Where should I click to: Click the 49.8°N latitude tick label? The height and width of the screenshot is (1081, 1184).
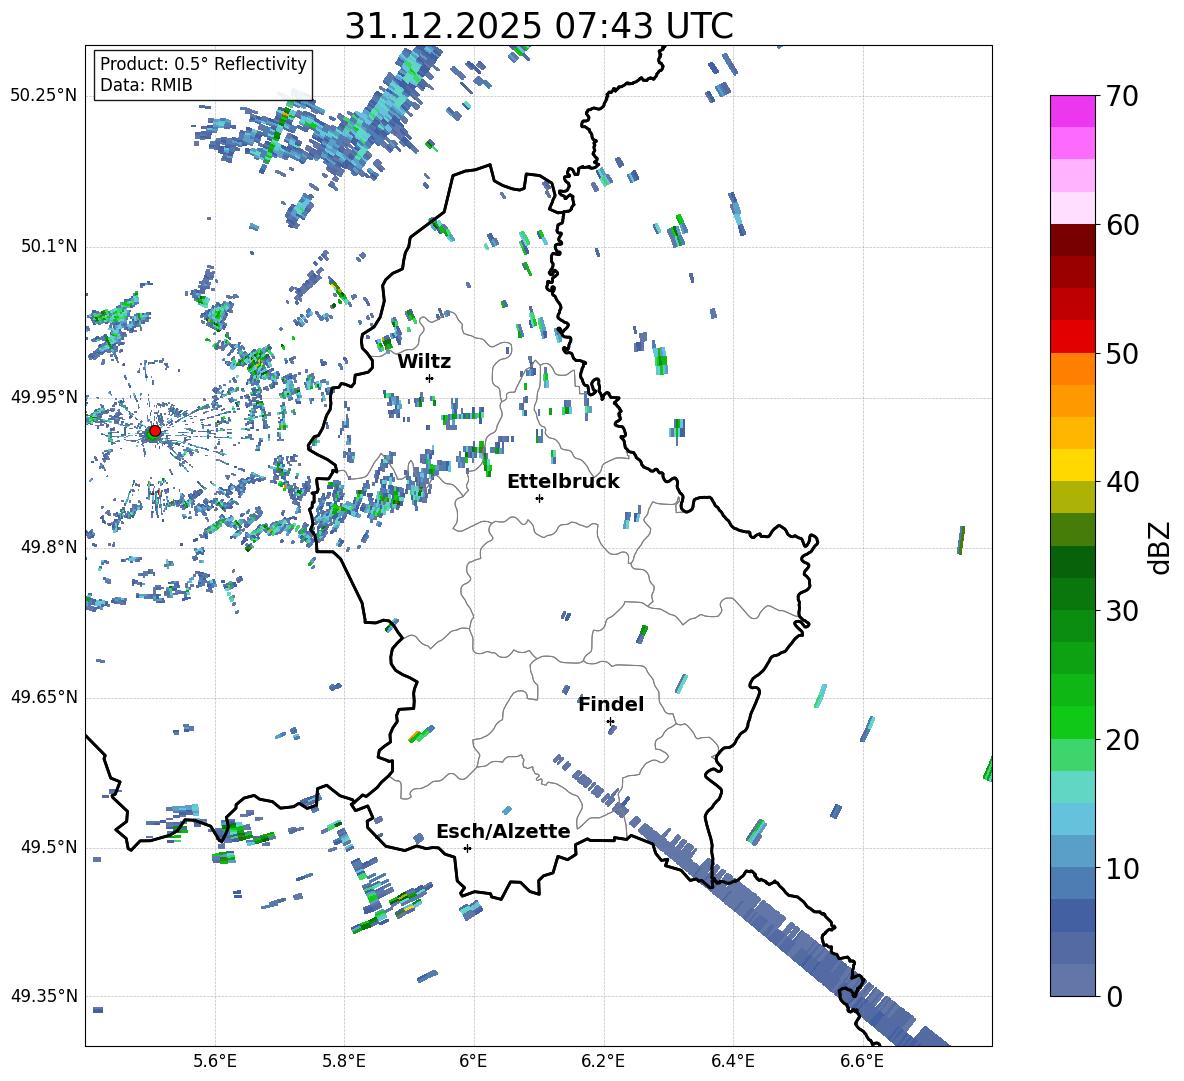coord(49,547)
